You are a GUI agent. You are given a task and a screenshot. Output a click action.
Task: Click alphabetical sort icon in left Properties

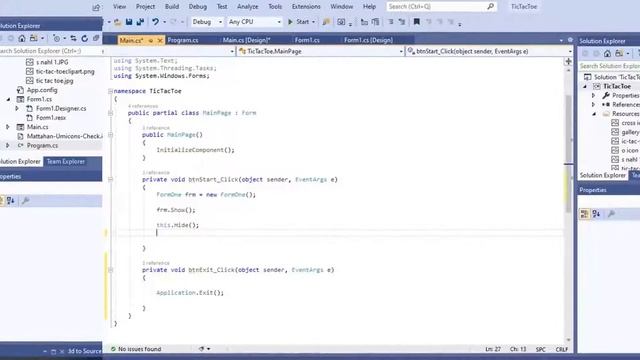(x=11, y=200)
